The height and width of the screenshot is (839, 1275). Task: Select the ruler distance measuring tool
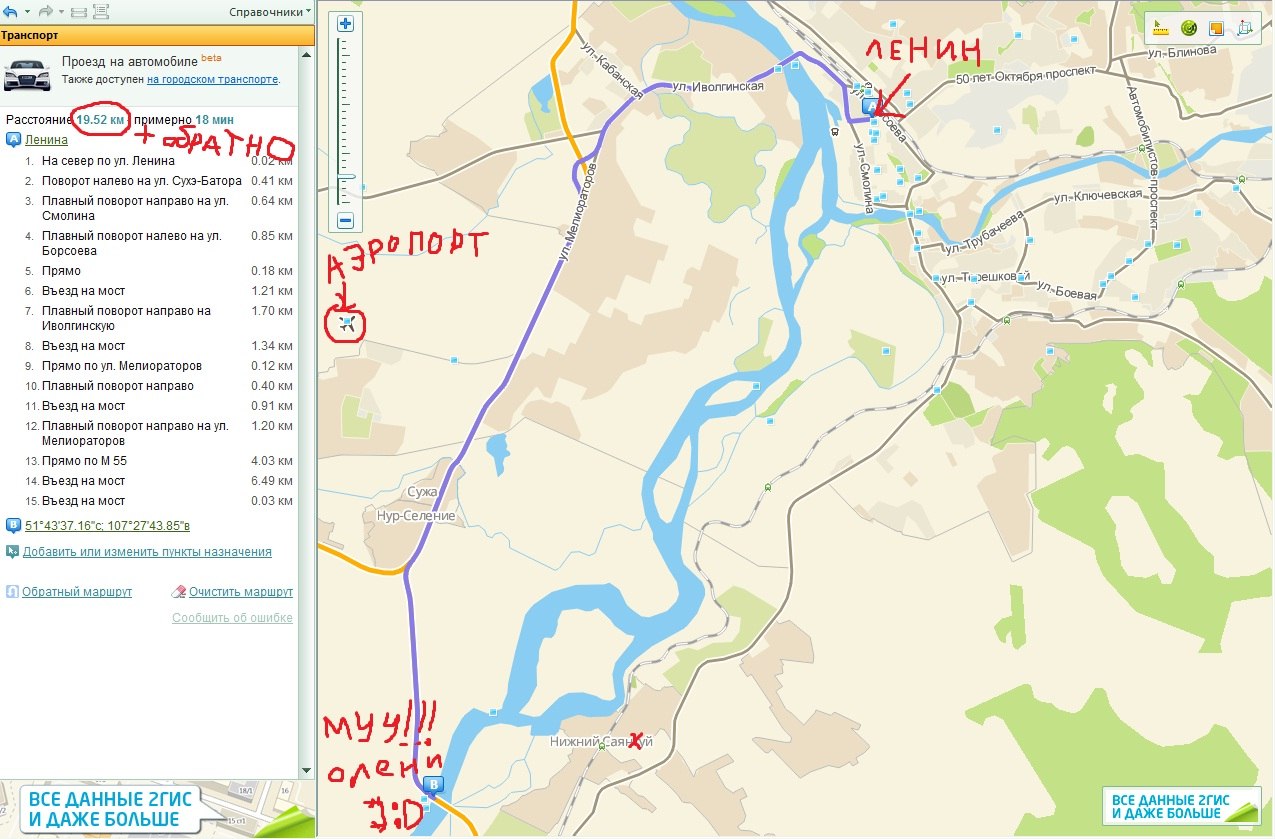[1161, 28]
